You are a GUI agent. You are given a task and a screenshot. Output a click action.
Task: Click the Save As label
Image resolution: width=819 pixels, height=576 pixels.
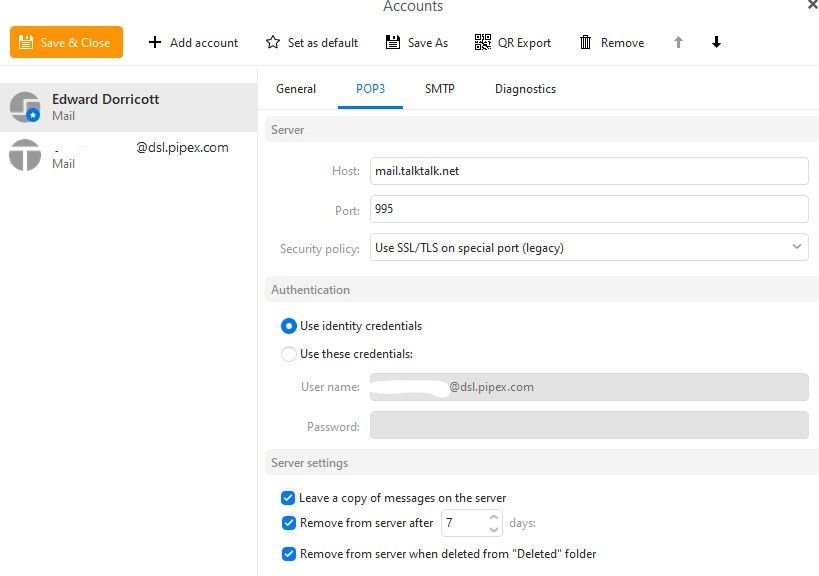(428, 43)
